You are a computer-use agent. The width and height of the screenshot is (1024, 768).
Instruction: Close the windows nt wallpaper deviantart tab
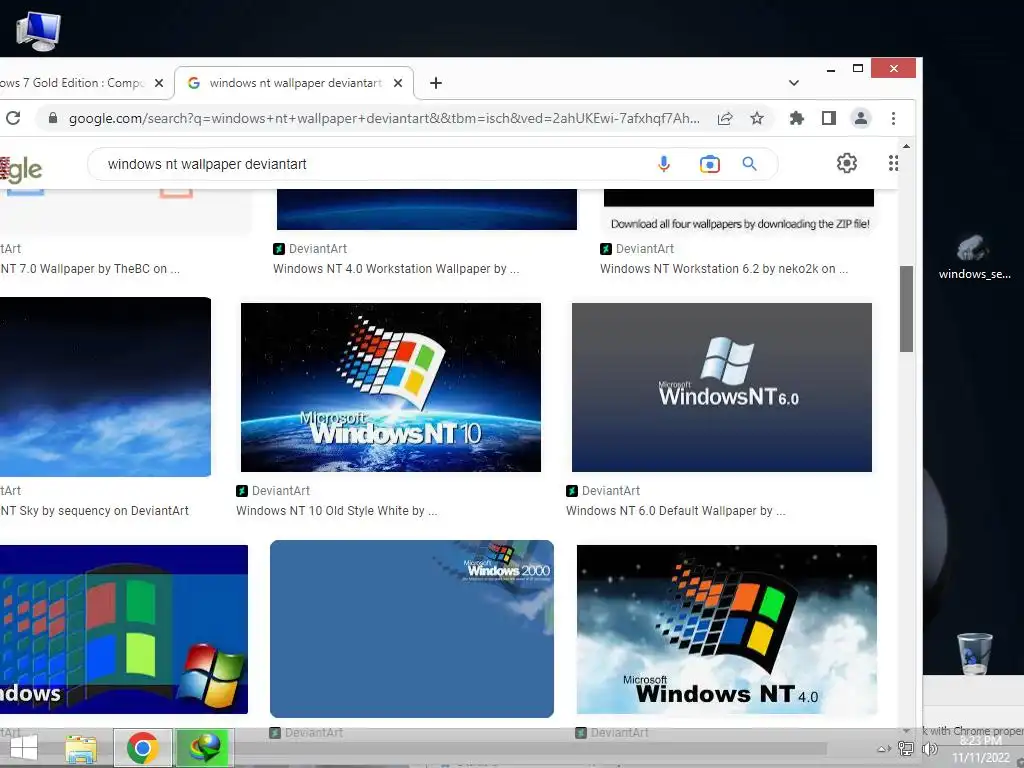pyautogui.click(x=398, y=83)
